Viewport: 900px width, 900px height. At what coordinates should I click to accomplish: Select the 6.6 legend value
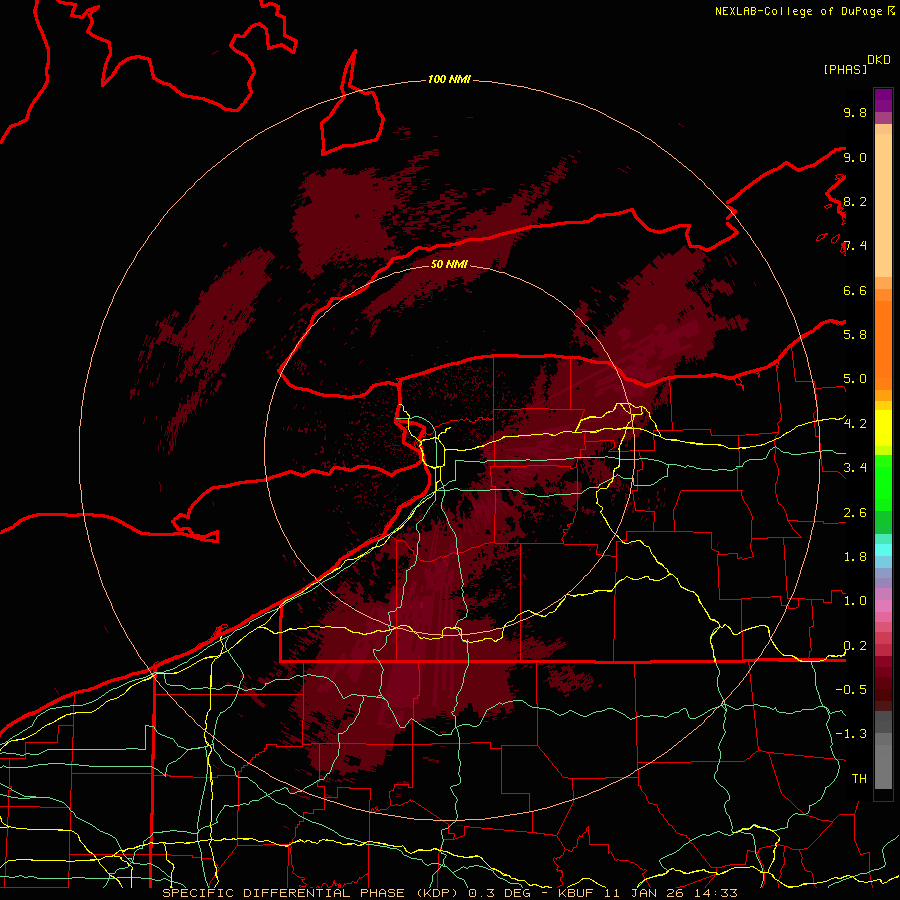[x=855, y=290]
